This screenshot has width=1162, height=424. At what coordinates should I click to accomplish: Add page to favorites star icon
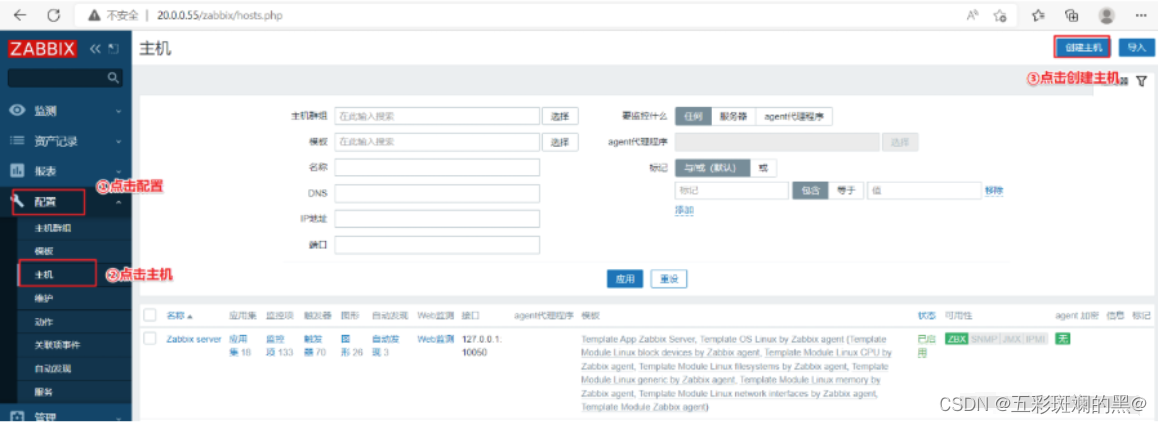point(1000,15)
